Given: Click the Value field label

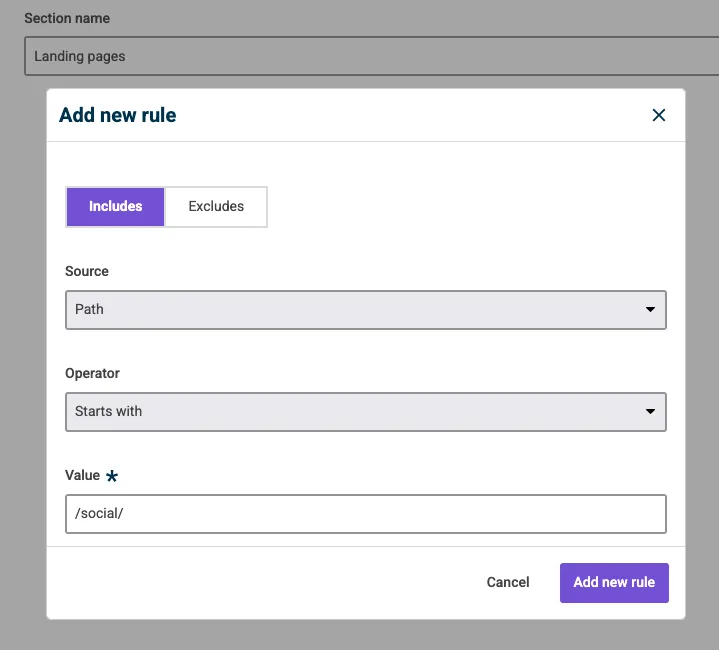Looking at the screenshot, I should click(x=83, y=475).
